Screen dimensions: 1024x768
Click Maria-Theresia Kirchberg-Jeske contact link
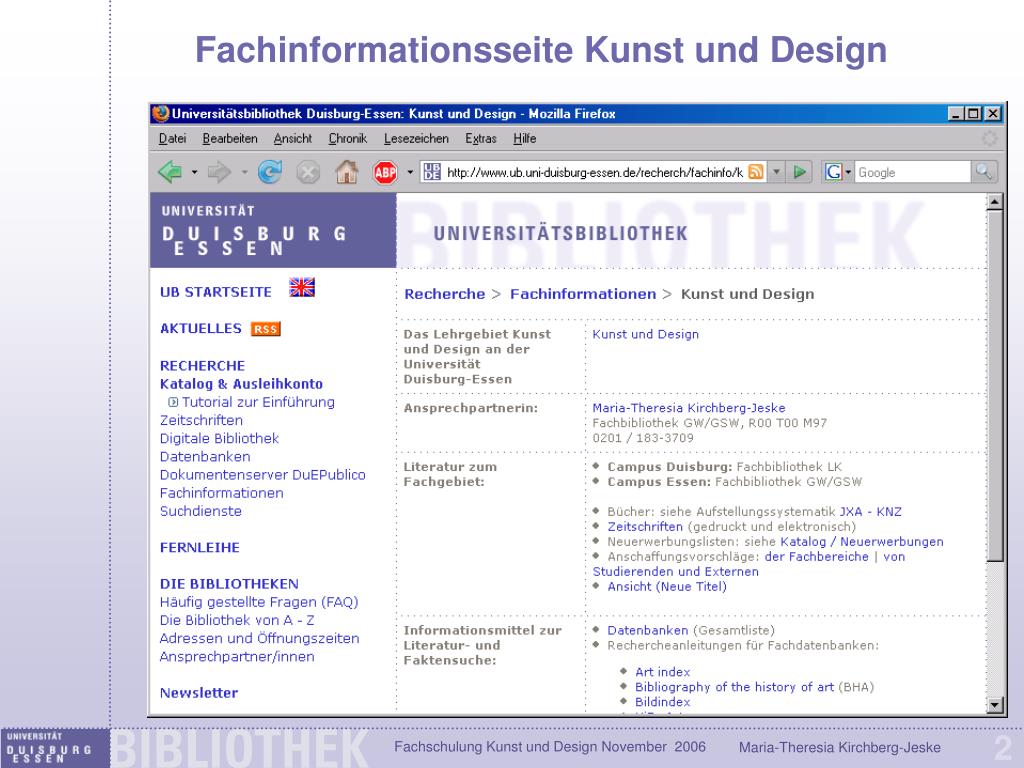coord(689,408)
